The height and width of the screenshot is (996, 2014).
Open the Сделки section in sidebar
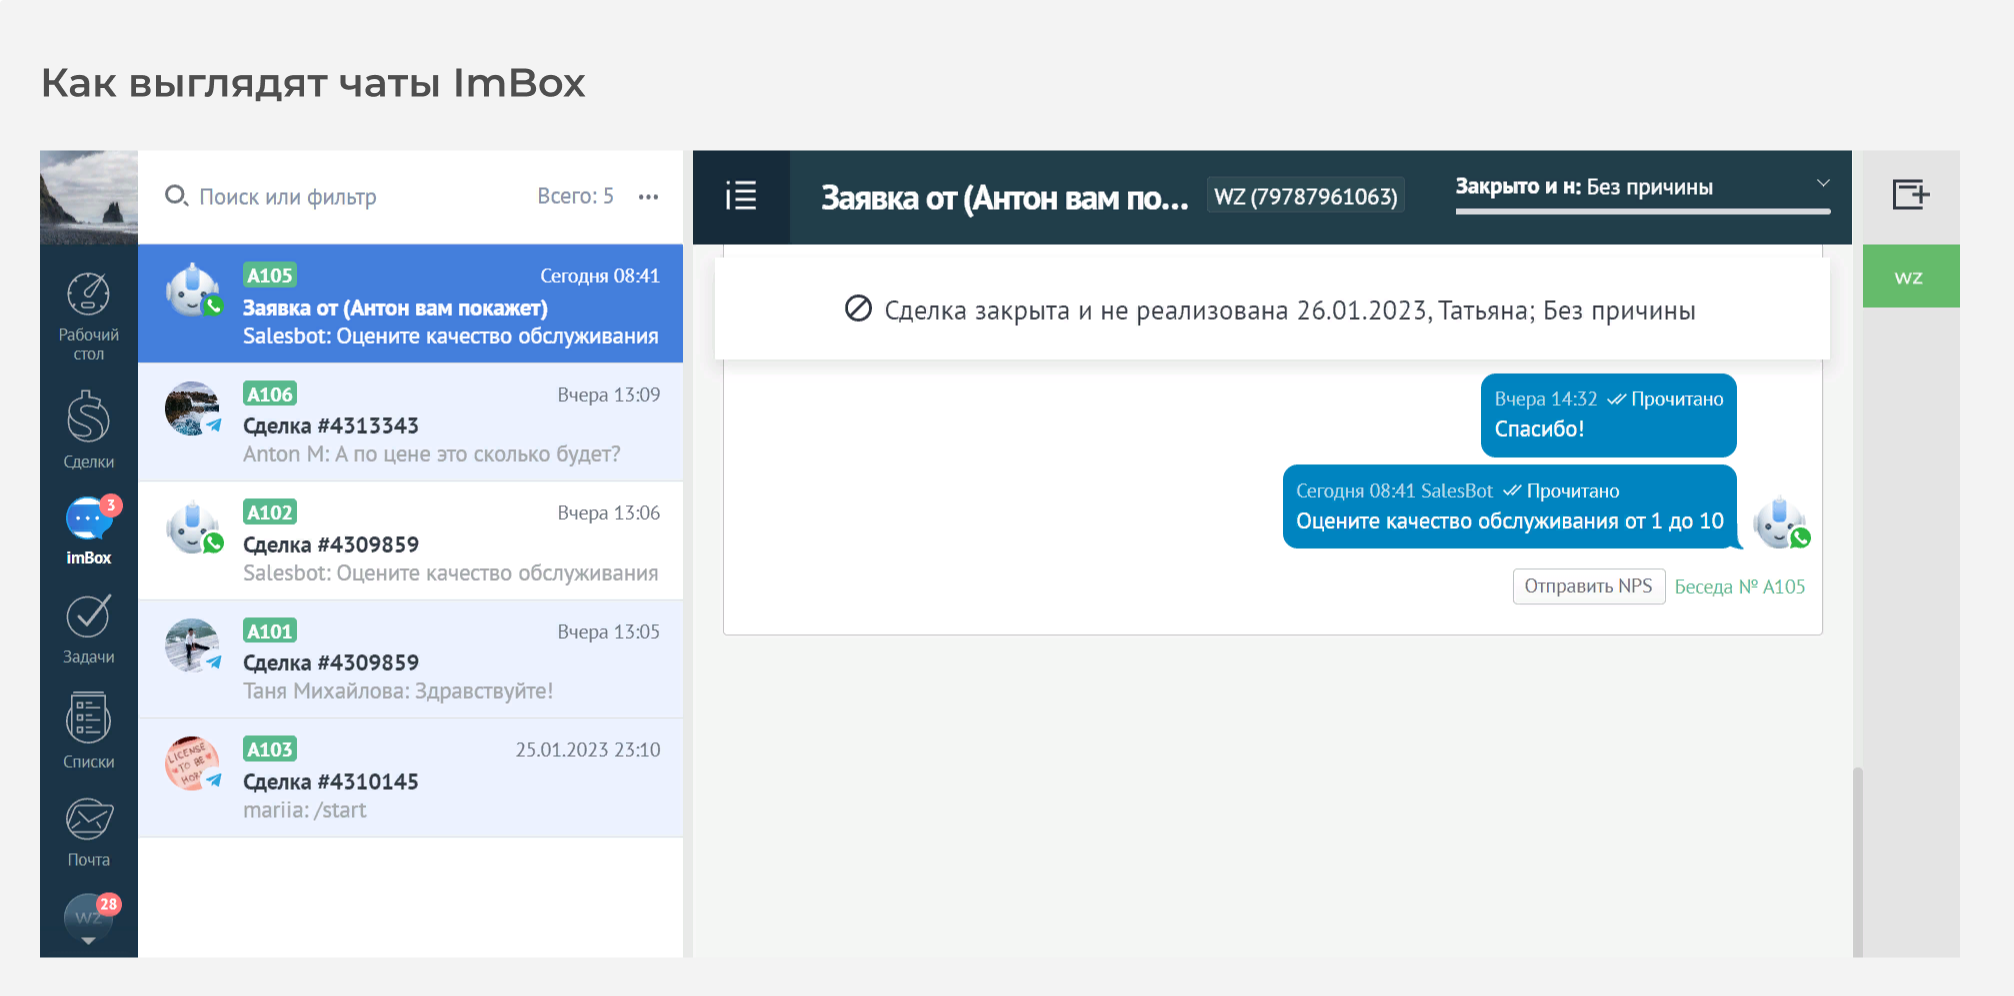point(88,418)
